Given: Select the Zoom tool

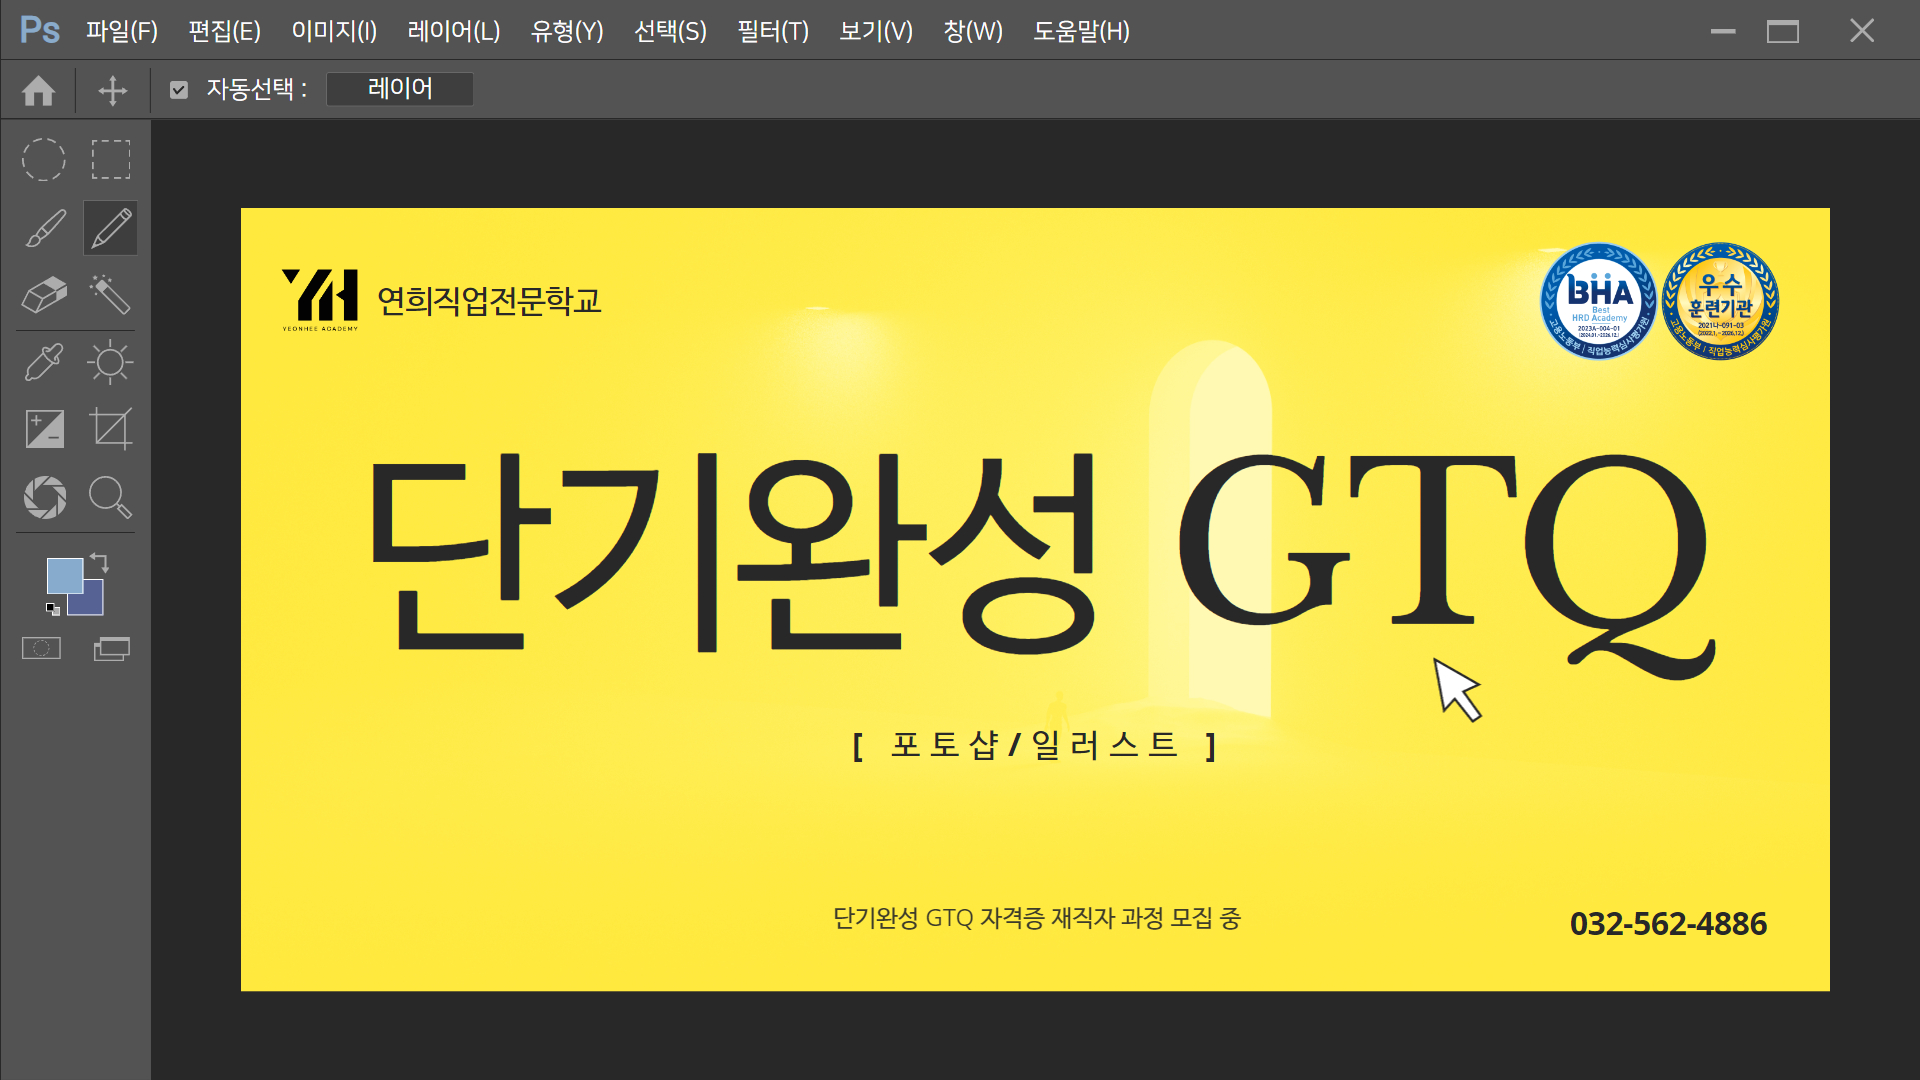Looking at the screenshot, I should pyautogui.click(x=110, y=497).
